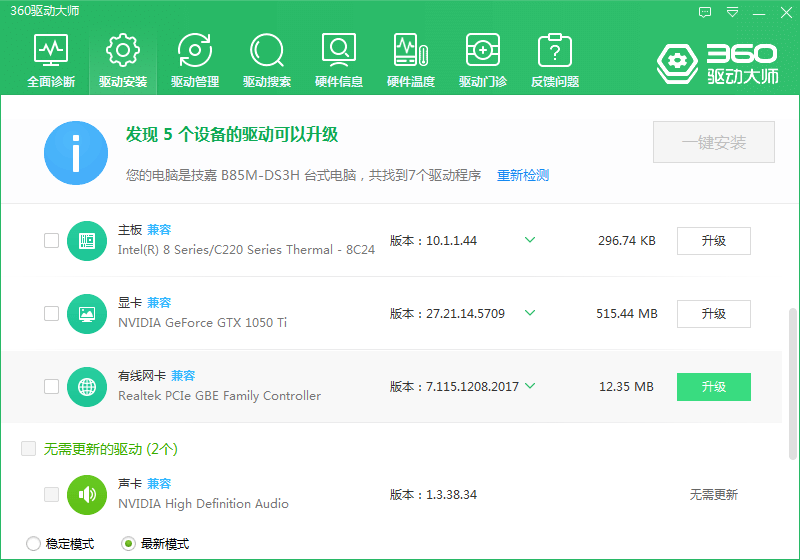This screenshot has height=560, width=800.
Task: Switch to 驱动安装 tab
Action: click(x=123, y=60)
